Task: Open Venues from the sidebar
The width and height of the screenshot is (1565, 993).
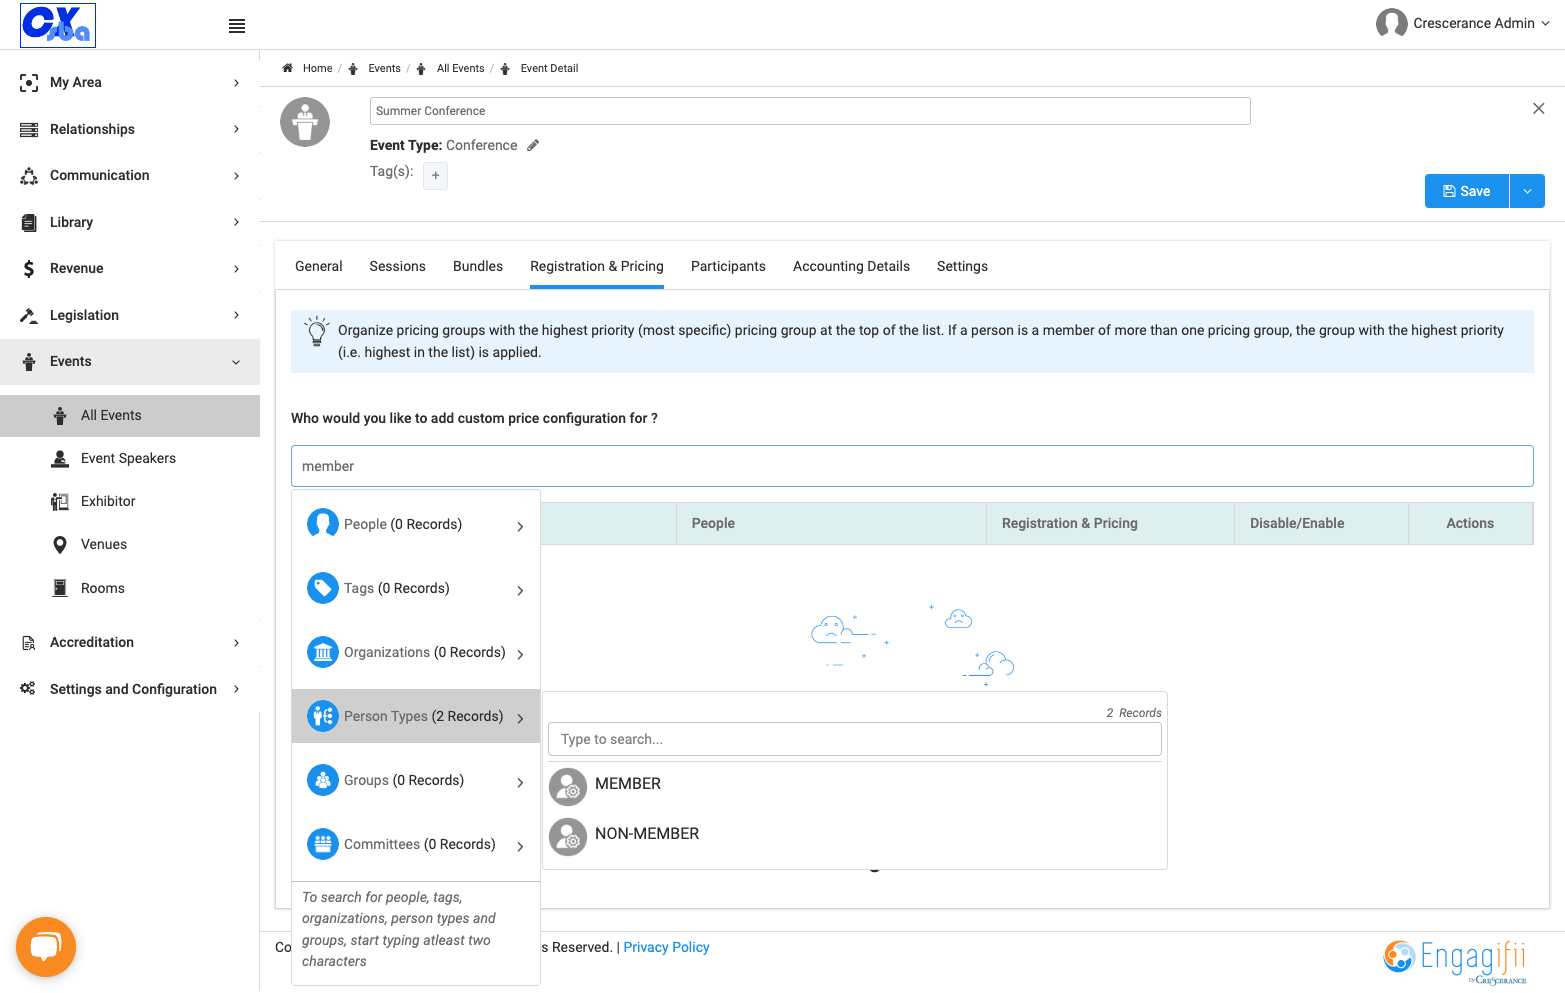Action: point(104,544)
